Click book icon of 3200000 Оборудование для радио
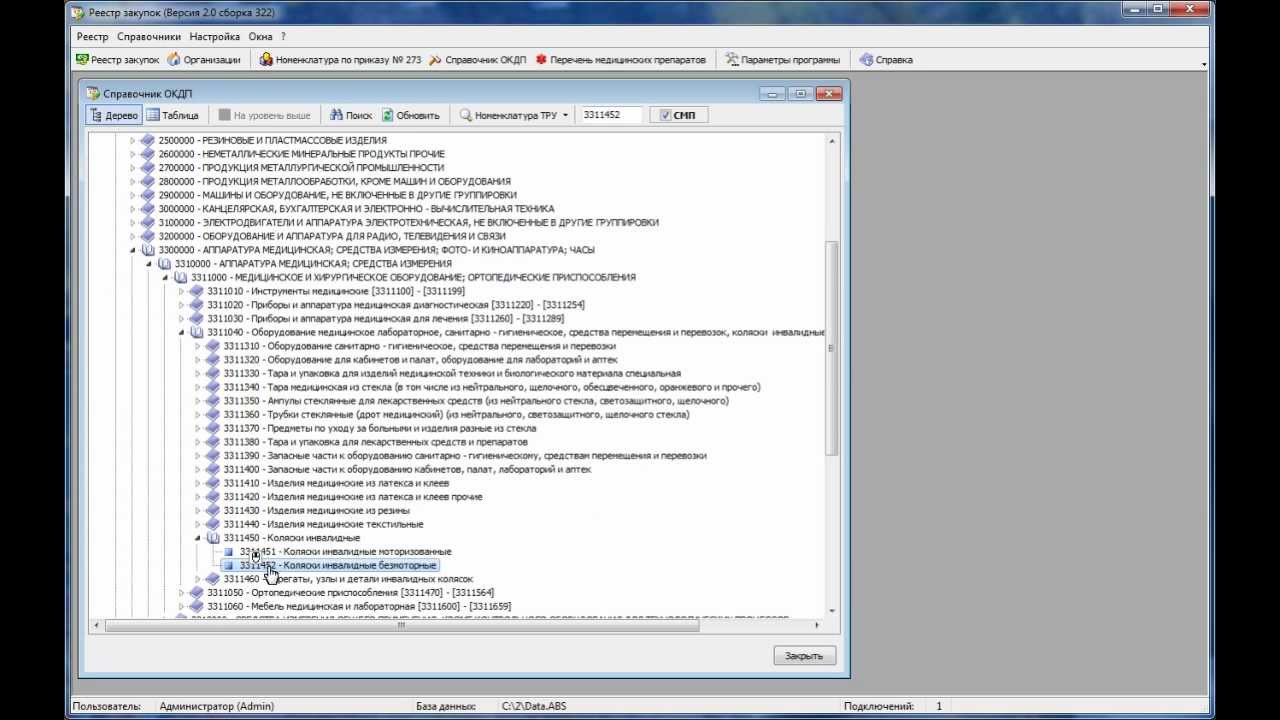The image size is (1280, 720). pos(148,236)
